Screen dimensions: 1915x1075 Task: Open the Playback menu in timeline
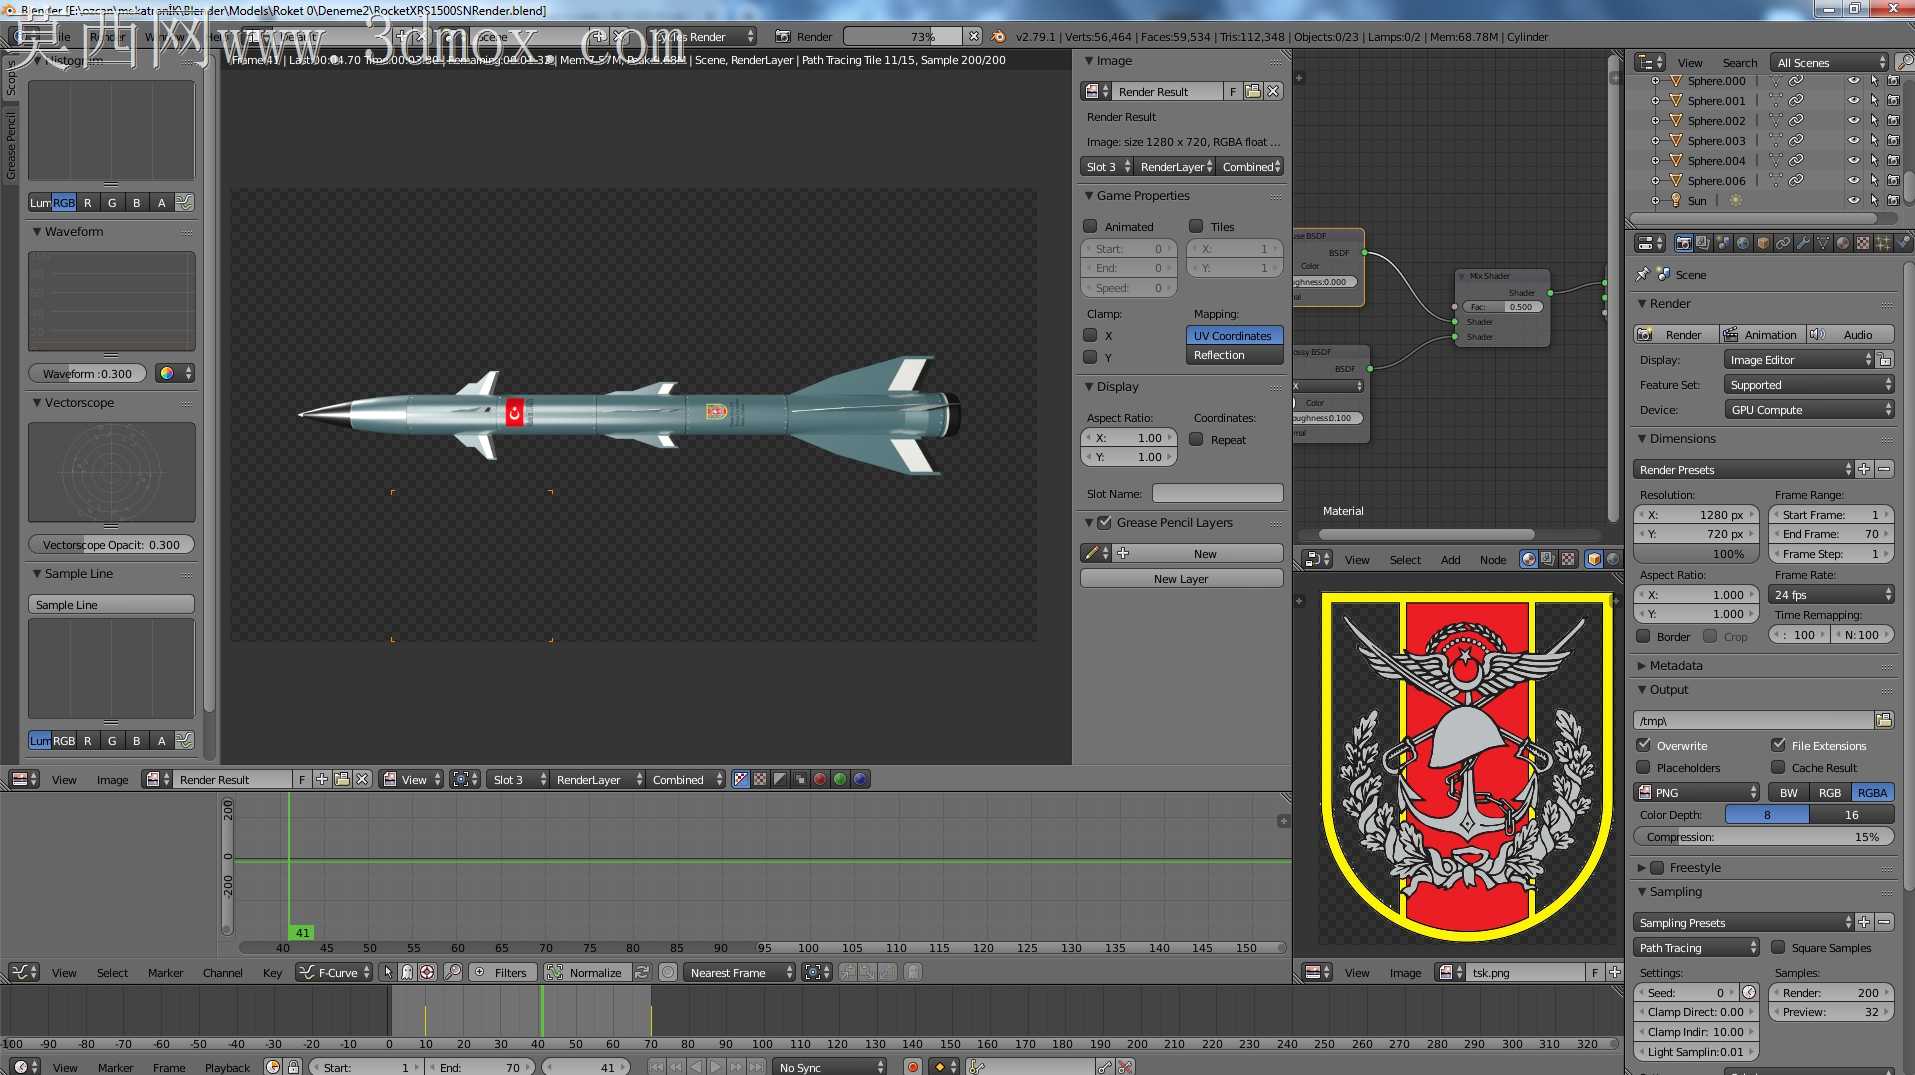pos(228,1068)
